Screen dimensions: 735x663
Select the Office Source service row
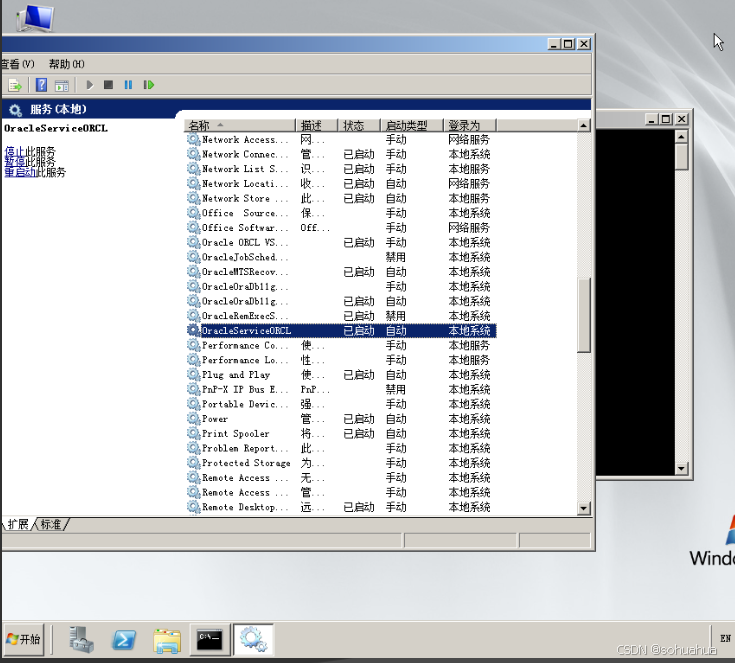[x=341, y=213]
